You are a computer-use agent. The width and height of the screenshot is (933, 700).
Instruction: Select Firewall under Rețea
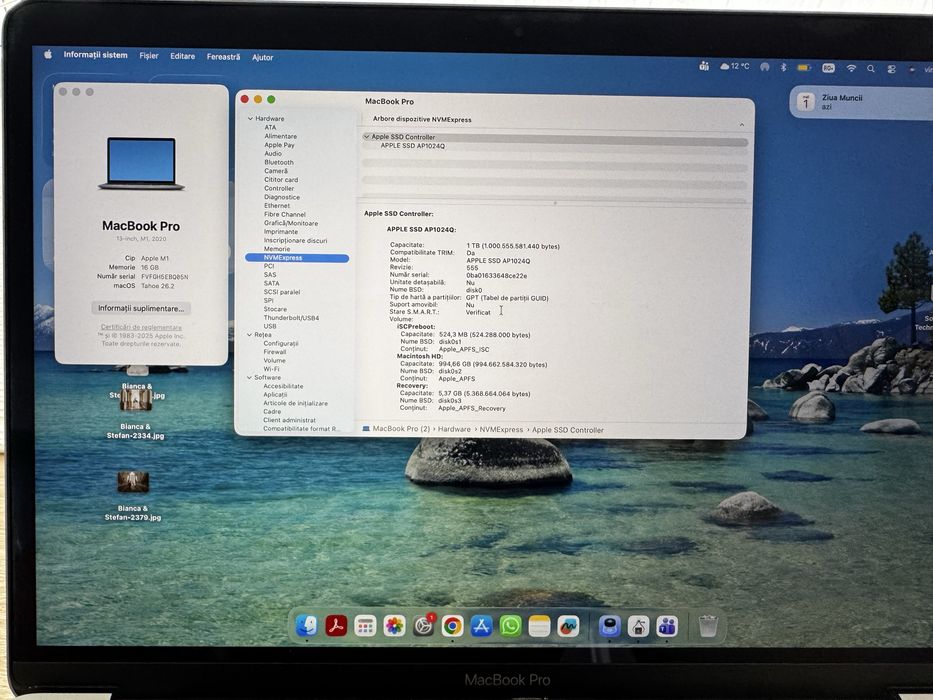click(275, 352)
